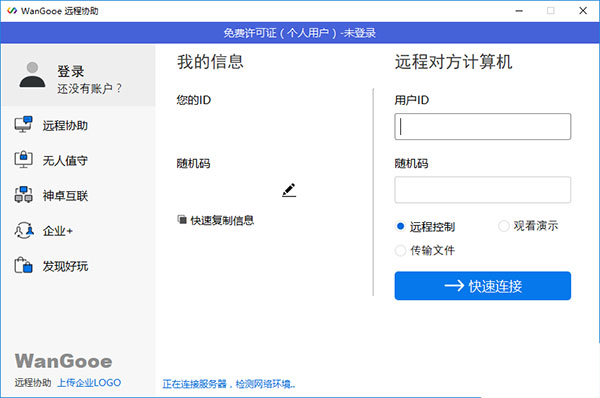Click the 企业+ people icon
600x398 pixels.
[x=24, y=230]
